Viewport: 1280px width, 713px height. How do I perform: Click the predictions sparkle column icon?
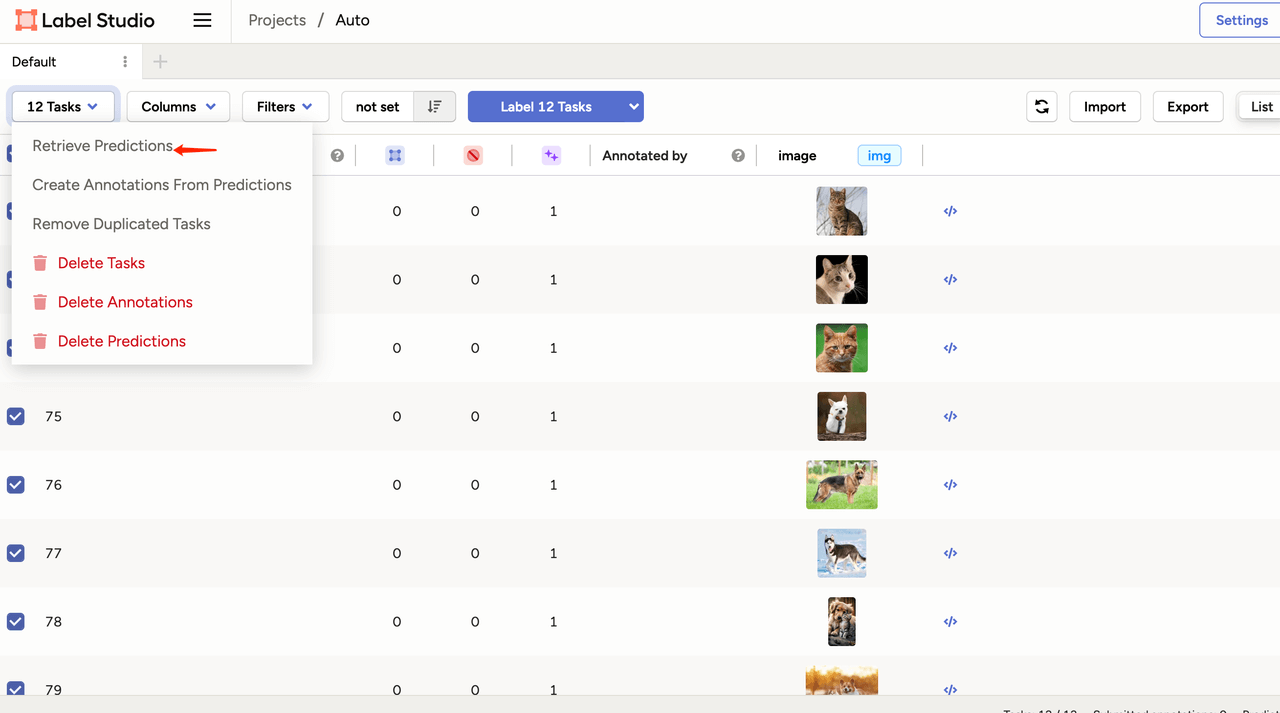tap(551, 156)
